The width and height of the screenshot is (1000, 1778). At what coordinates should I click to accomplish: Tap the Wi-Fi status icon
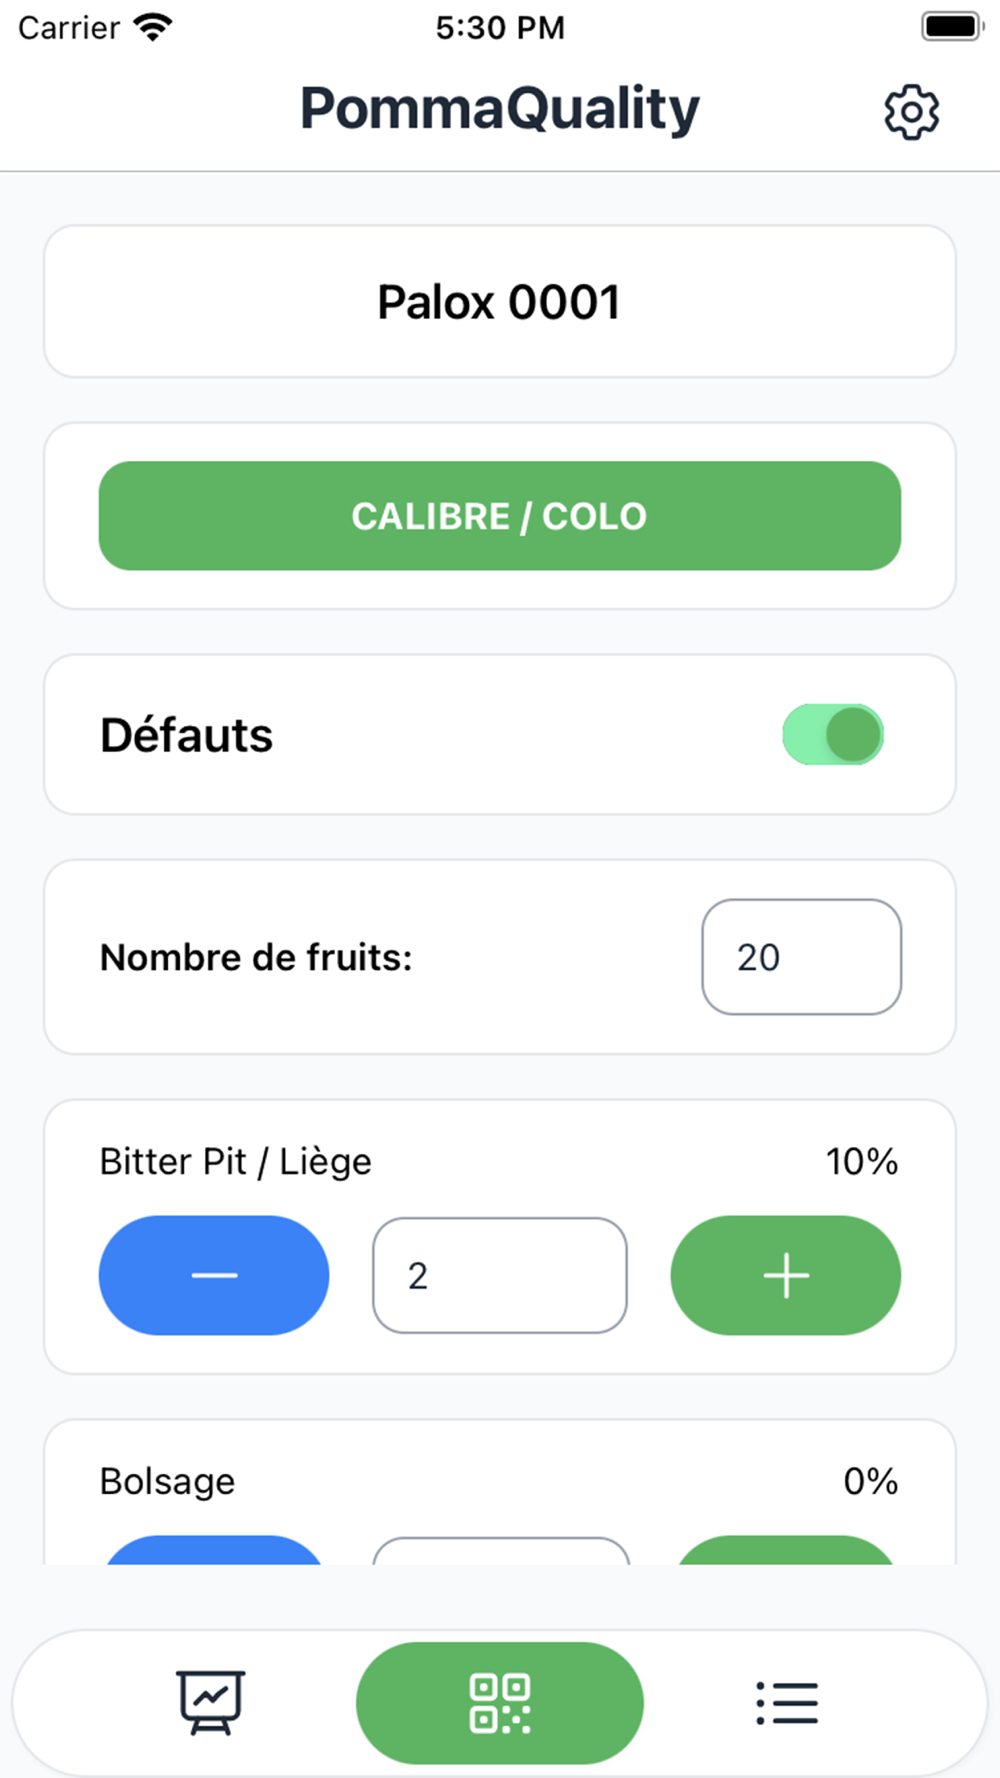tap(153, 27)
